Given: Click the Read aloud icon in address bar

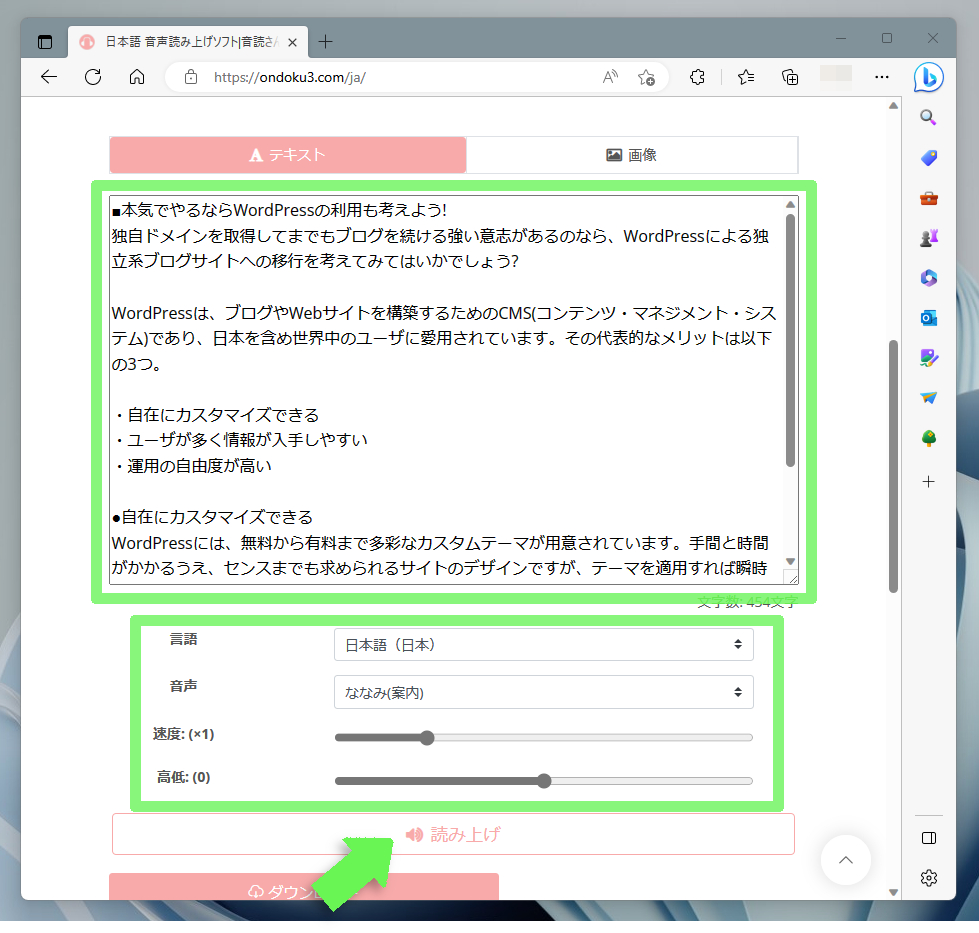Looking at the screenshot, I should (x=610, y=77).
